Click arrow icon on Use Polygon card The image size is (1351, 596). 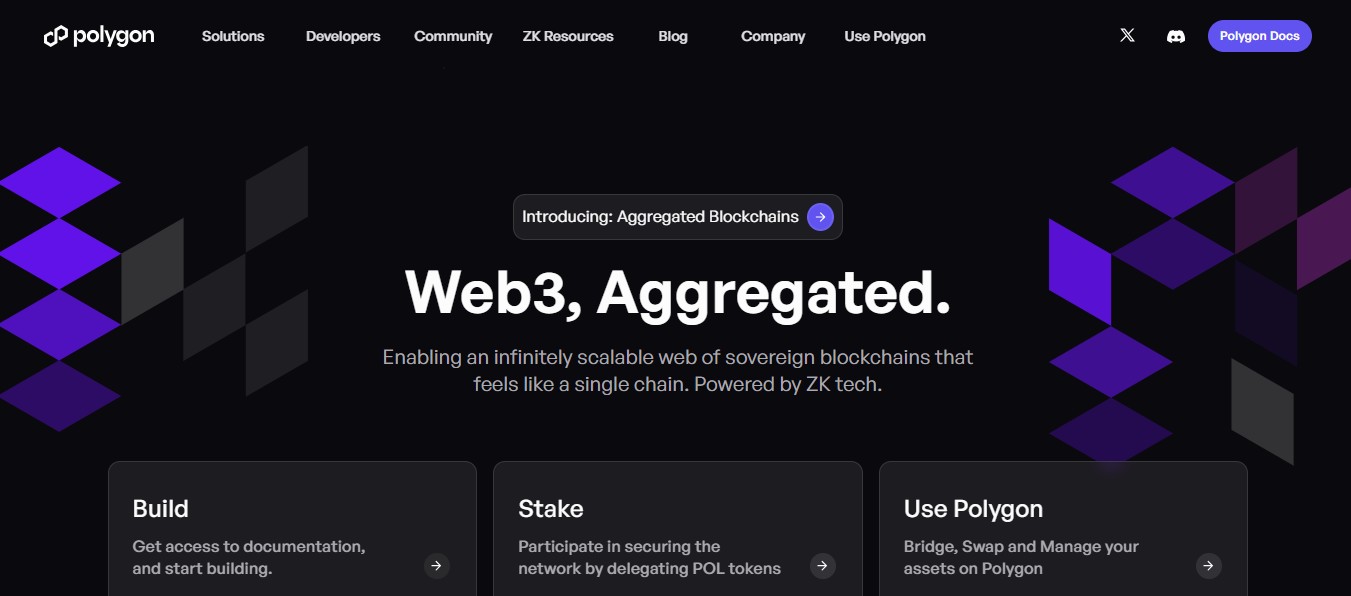(1208, 566)
